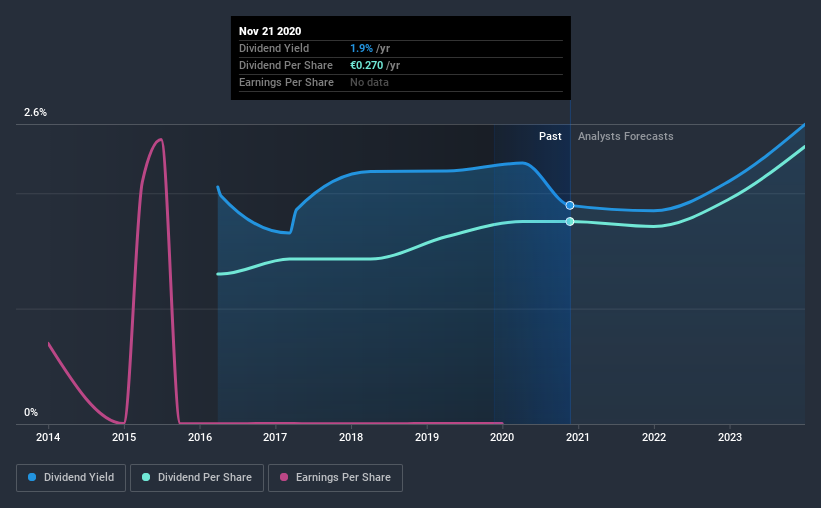Click the 2021 axis label
This screenshot has width=821, height=508.
(578, 437)
